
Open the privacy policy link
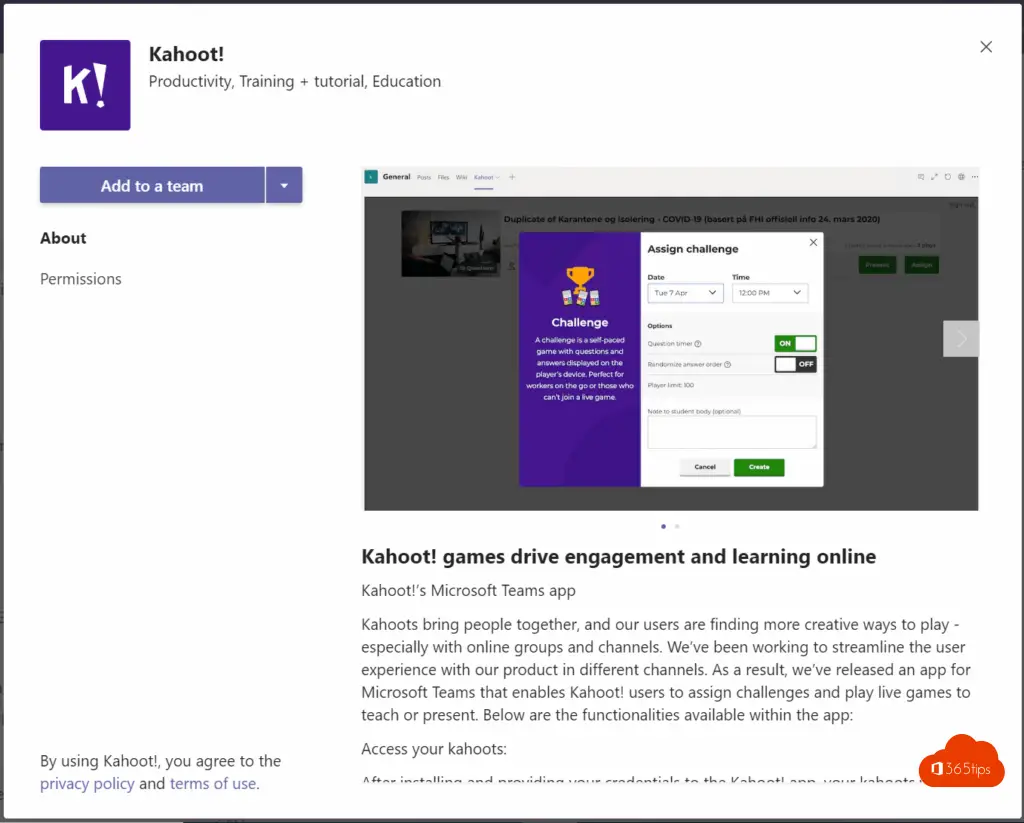tap(88, 783)
